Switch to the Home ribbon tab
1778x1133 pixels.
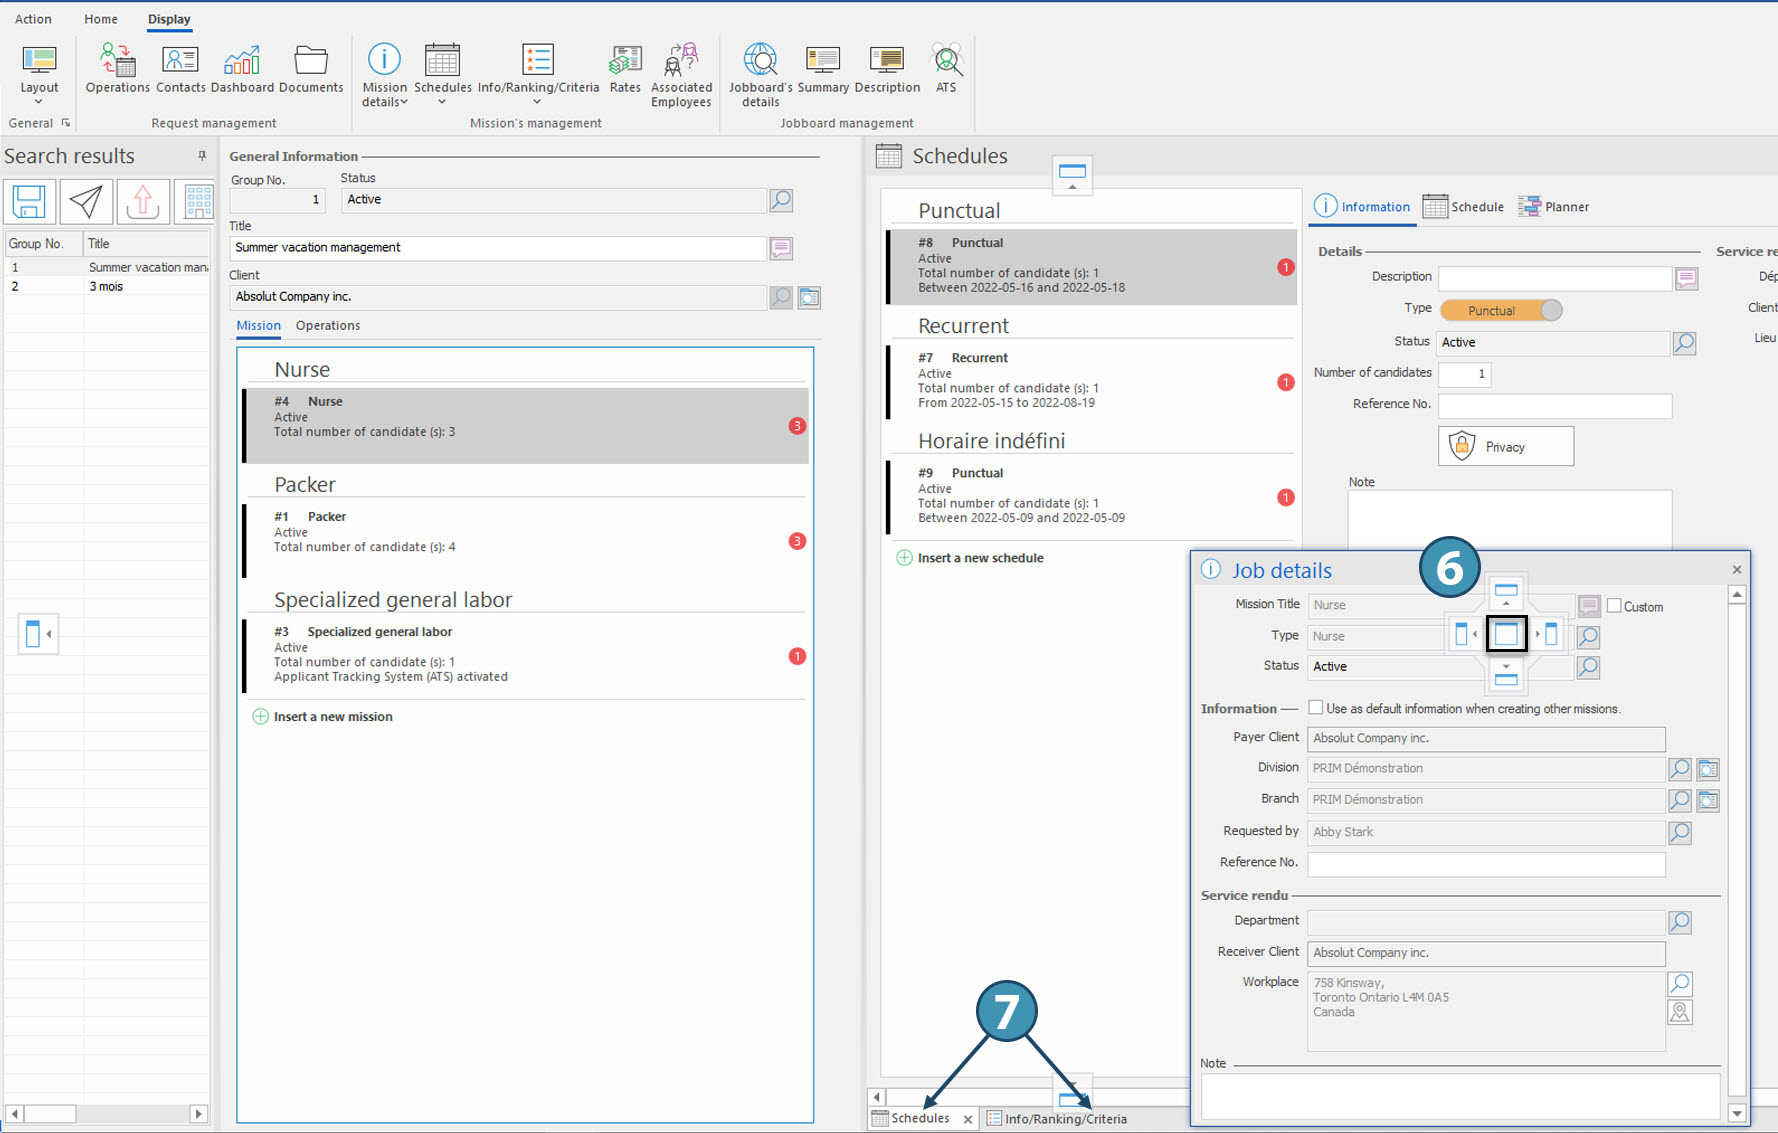tap(101, 19)
